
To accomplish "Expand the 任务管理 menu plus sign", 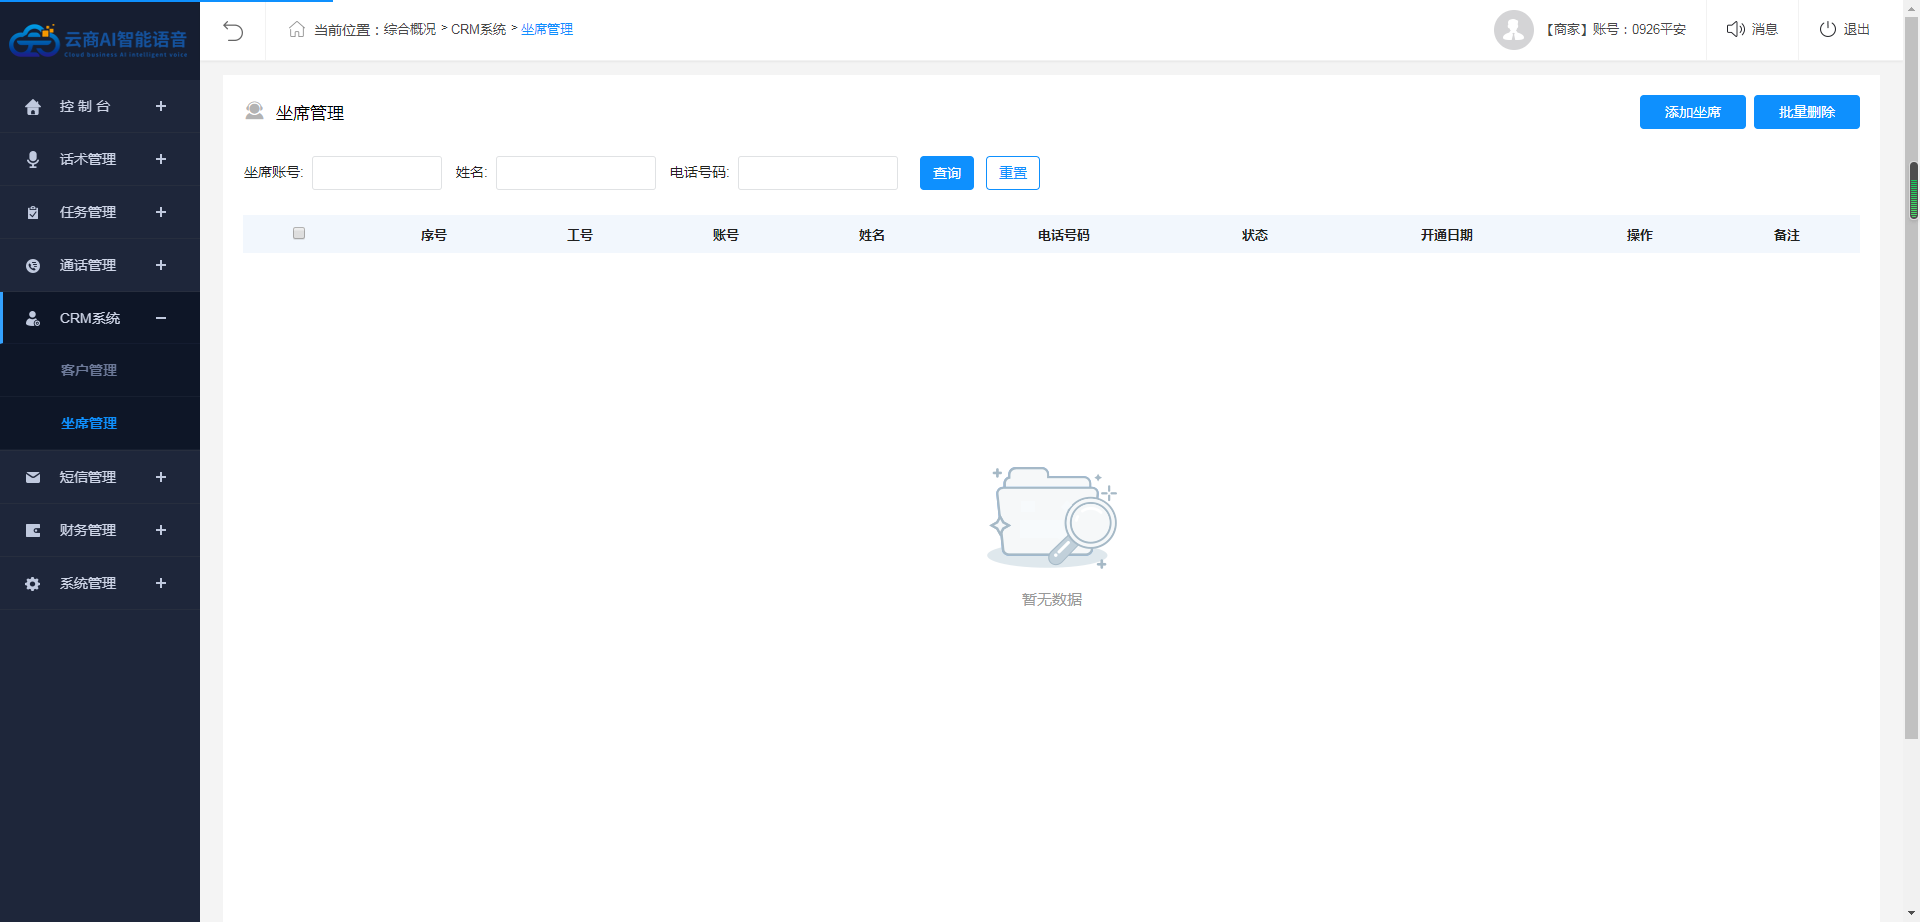I will [161, 212].
